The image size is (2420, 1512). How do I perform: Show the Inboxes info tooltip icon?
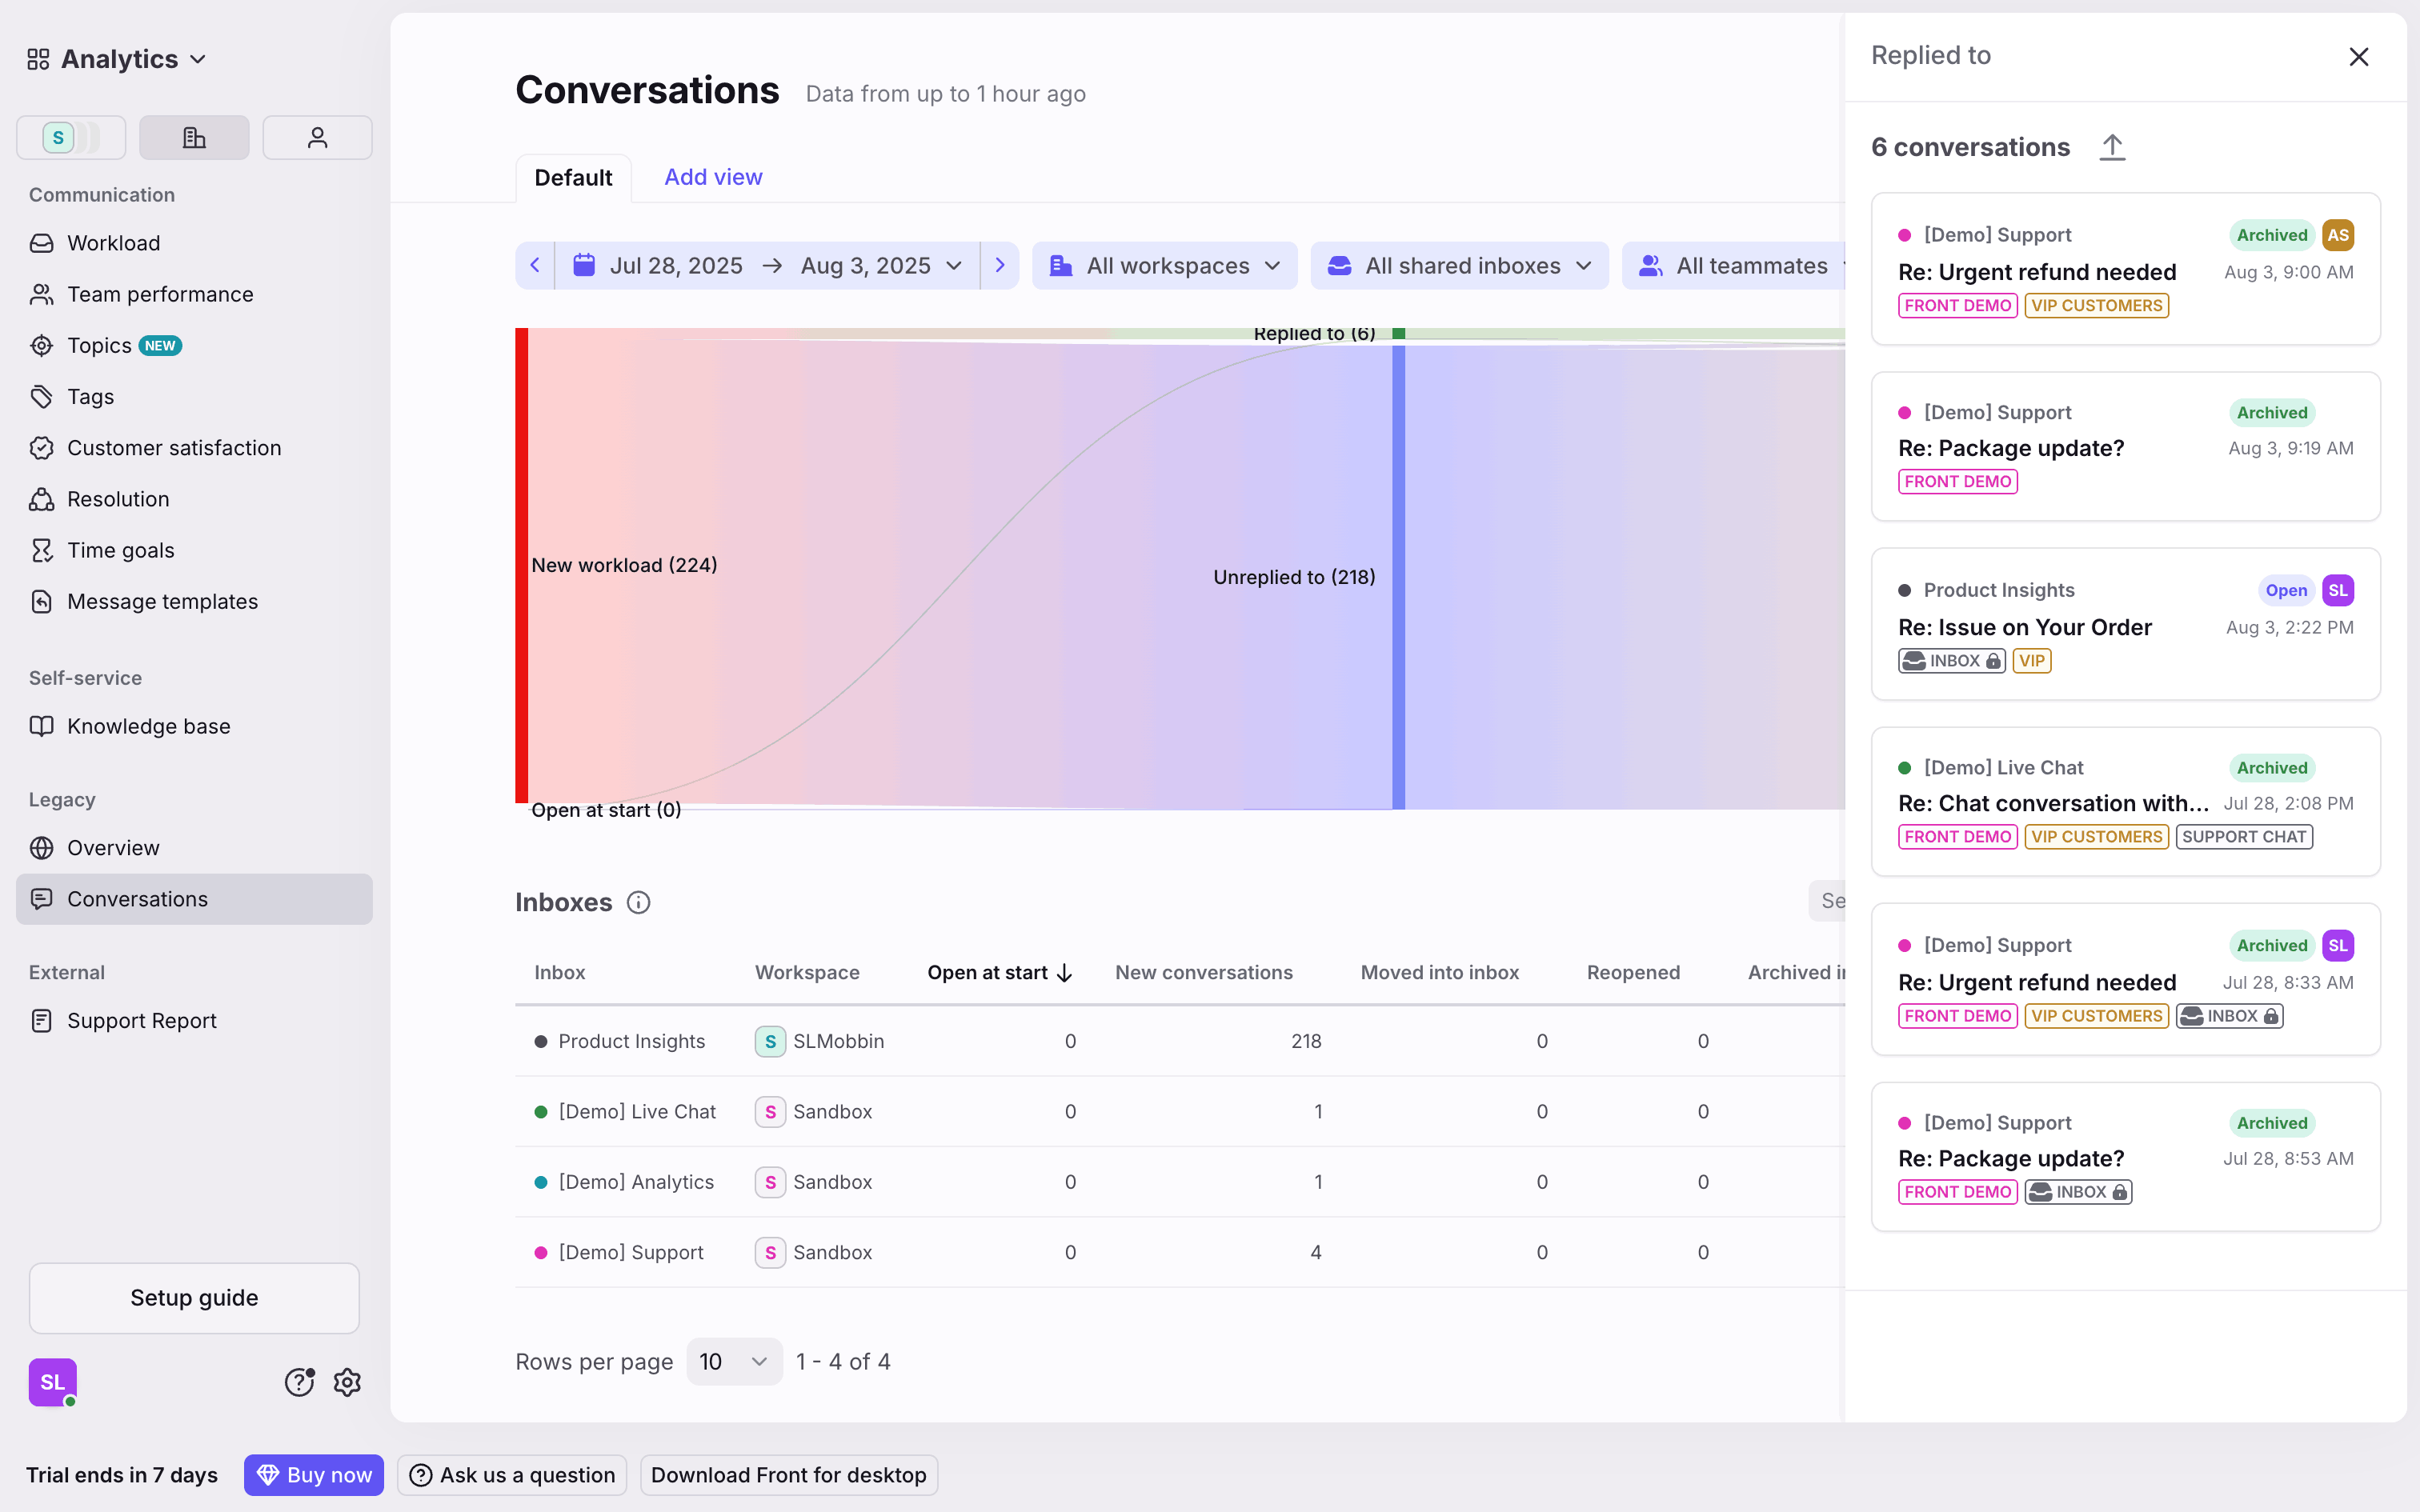(x=638, y=902)
